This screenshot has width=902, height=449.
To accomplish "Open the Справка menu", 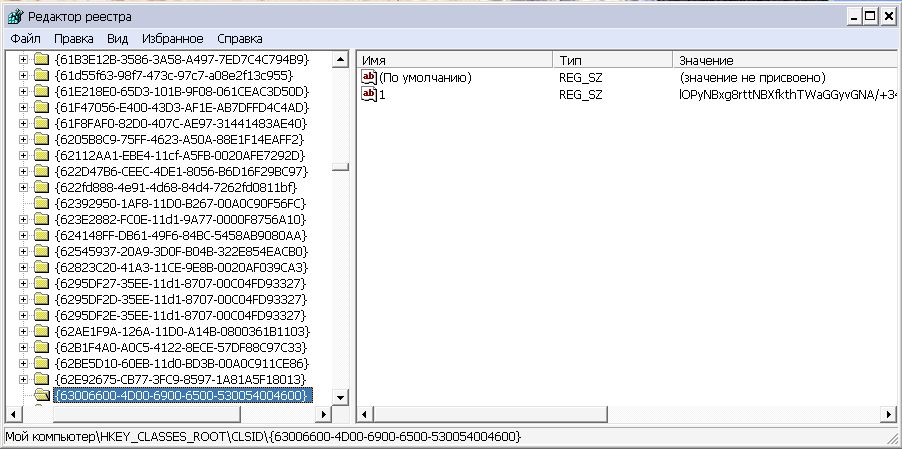I will click(x=240, y=39).
